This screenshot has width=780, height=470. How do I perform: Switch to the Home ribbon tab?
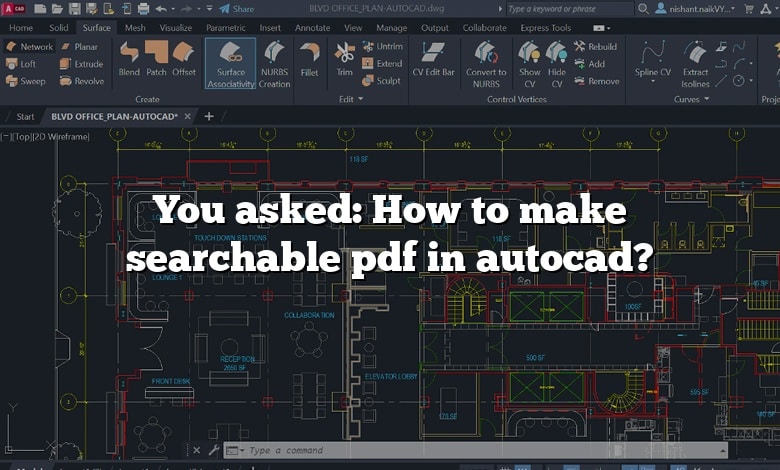coord(21,28)
